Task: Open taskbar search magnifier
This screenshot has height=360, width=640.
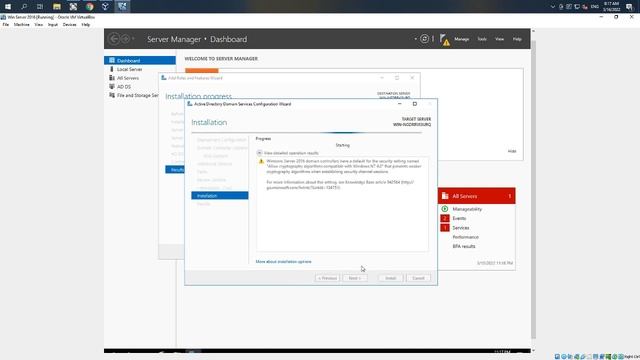Action: click(24, 7)
